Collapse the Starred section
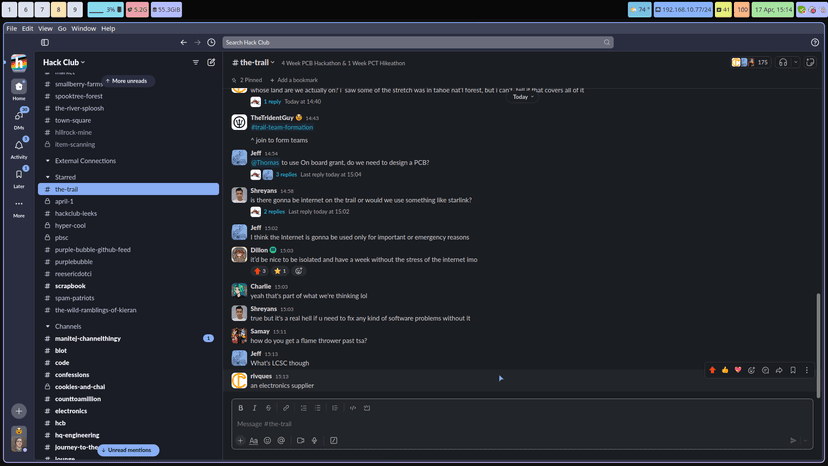The image size is (828, 466). 48,177
